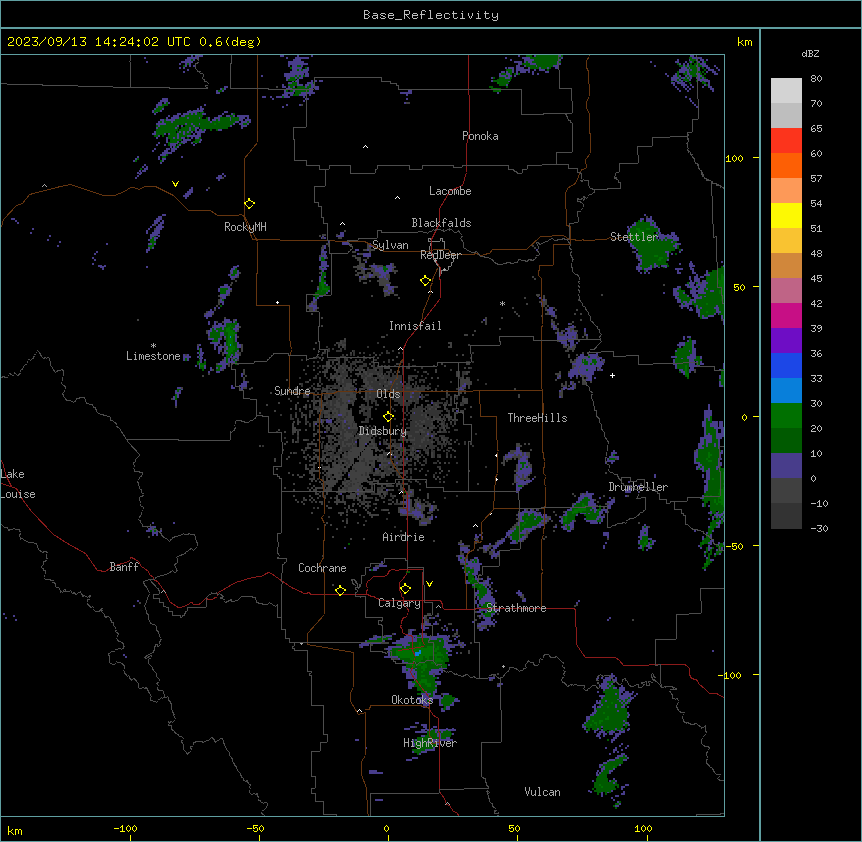Click the yellow diamond marker below Cochrane

pos(340,590)
